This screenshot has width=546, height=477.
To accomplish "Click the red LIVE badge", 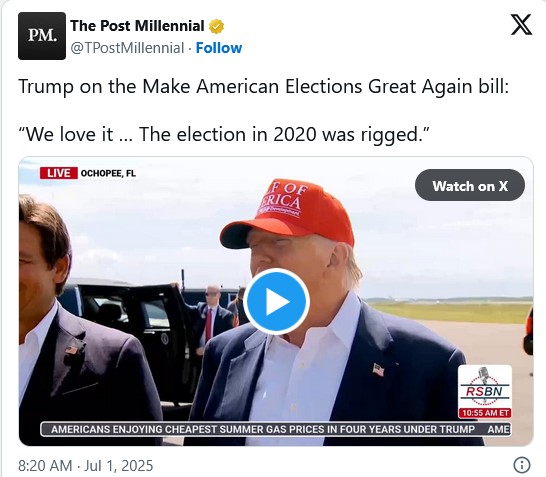I will tap(58, 173).
